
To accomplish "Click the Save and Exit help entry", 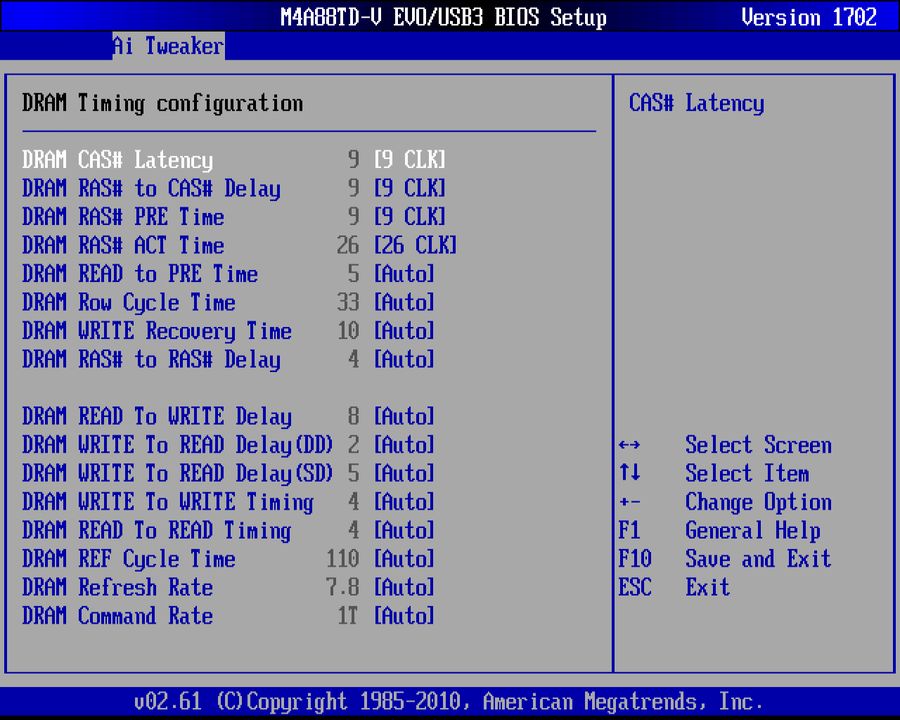I will (x=758, y=560).
